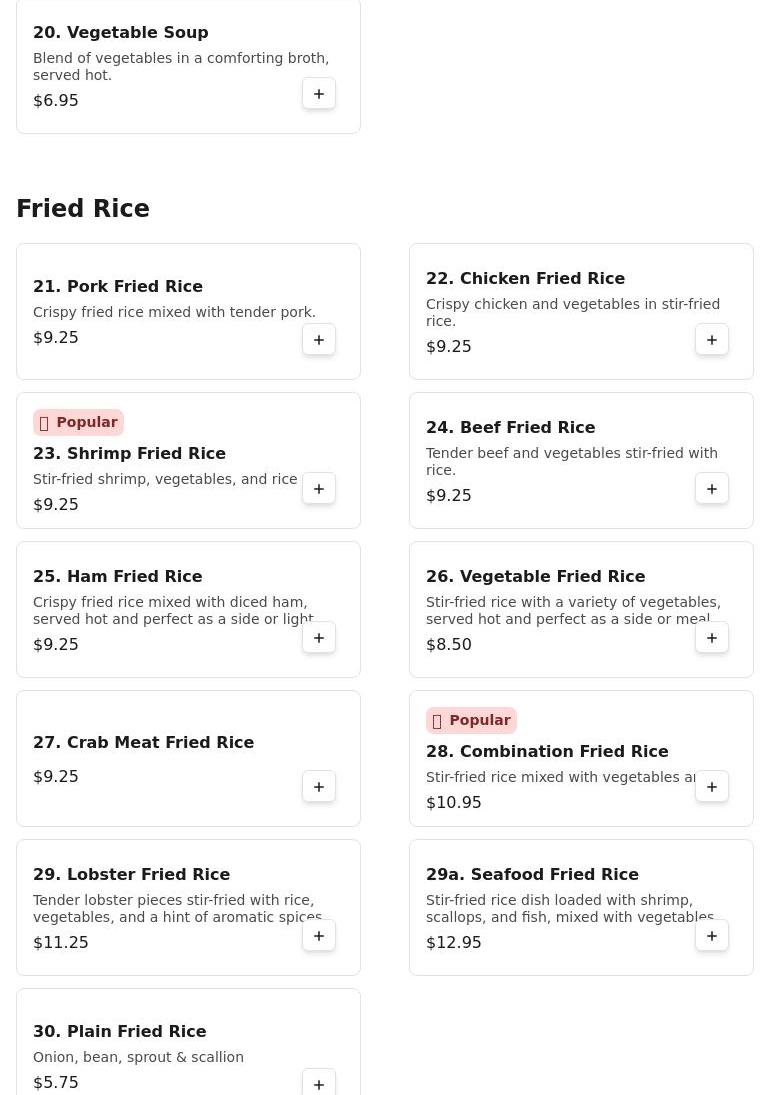Add Pork Fried Rice with plus button

tap(318, 339)
